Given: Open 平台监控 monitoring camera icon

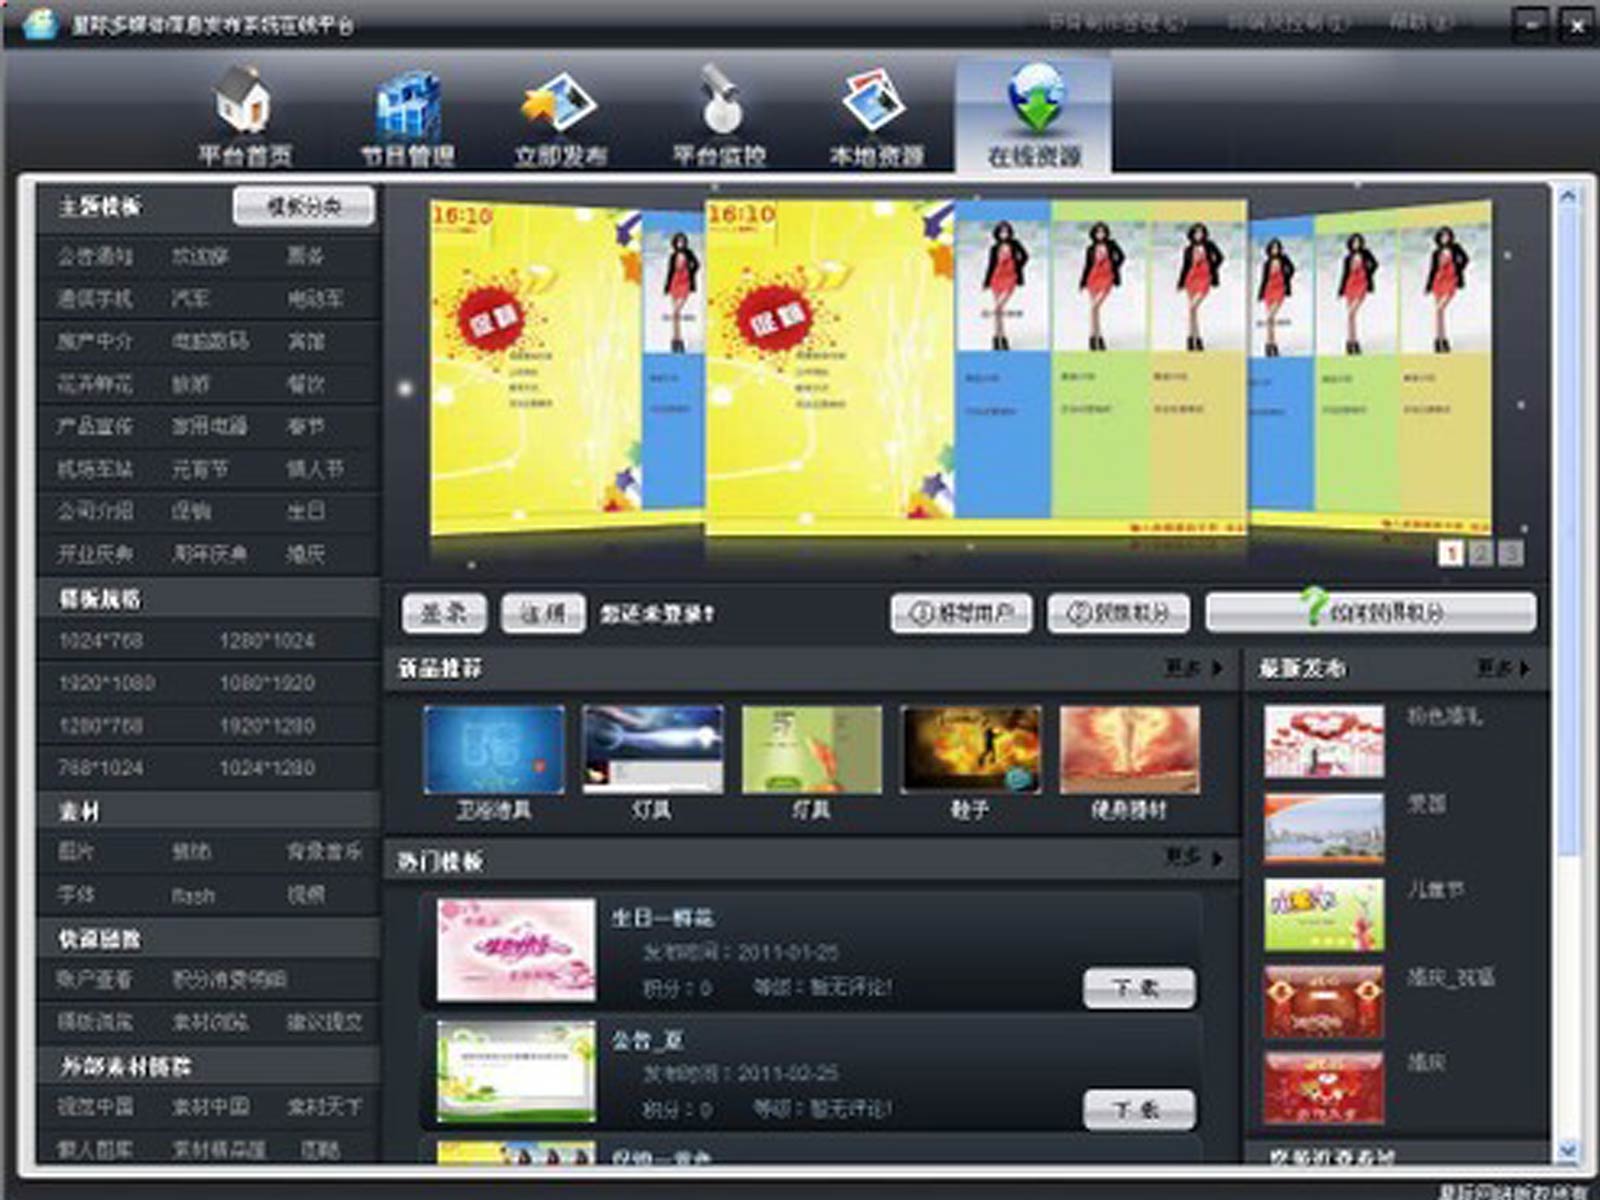Looking at the screenshot, I should coord(719,102).
